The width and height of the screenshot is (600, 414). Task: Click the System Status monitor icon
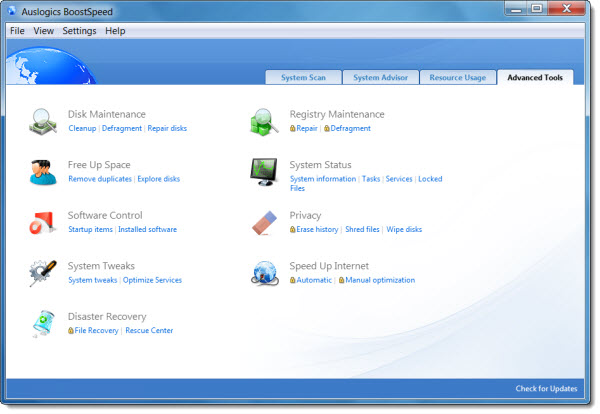(x=264, y=172)
